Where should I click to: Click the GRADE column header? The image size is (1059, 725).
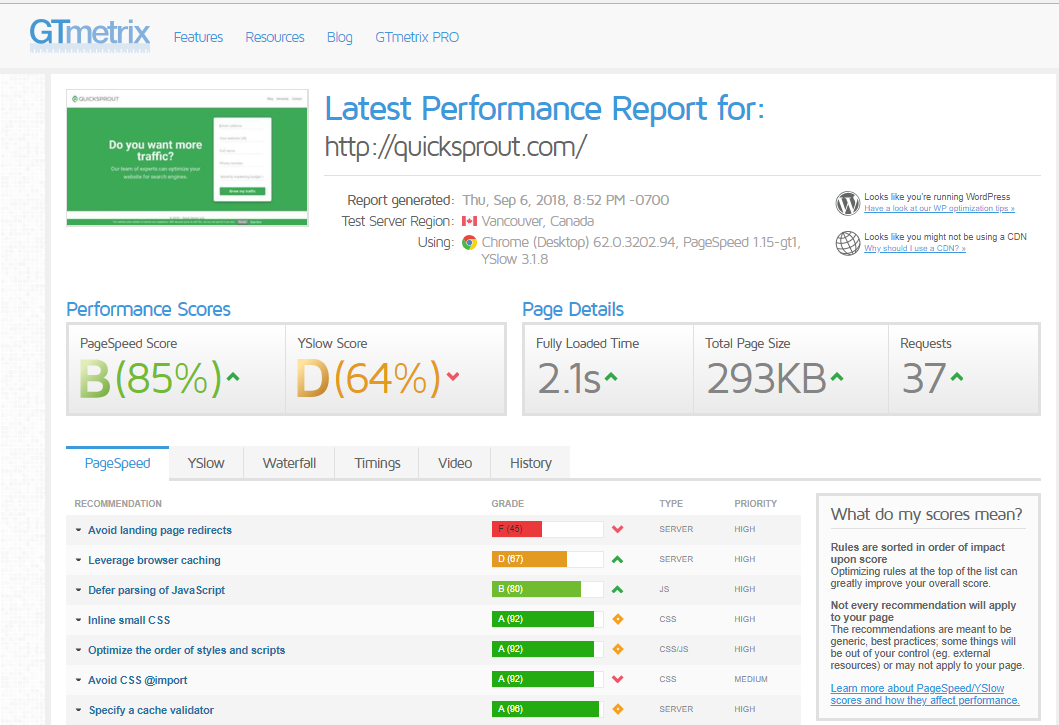click(508, 503)
